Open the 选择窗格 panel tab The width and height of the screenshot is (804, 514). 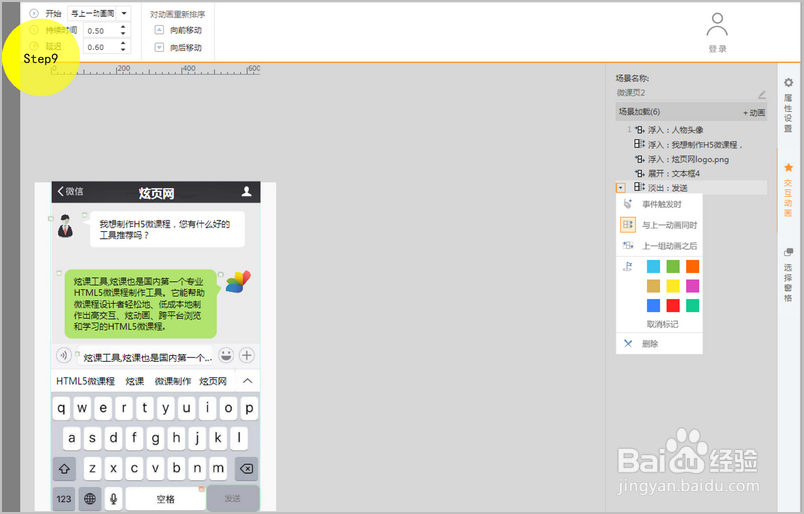(x=788, y=252)
